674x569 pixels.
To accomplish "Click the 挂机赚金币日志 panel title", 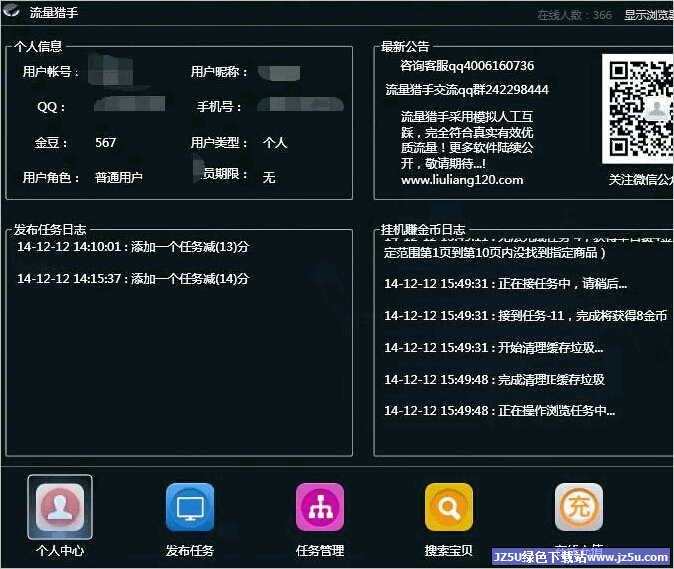I will [x=423, y=229].
